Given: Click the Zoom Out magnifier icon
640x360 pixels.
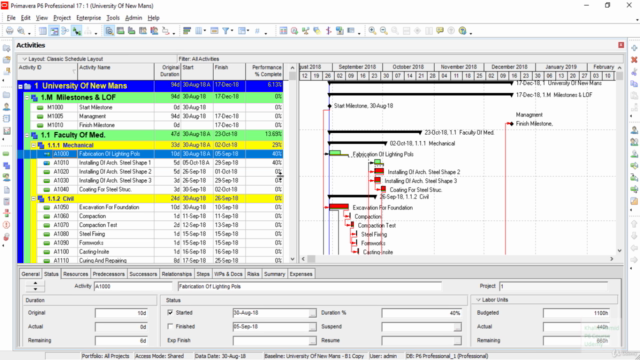Looking at the screenshot, I should [384, 31].
